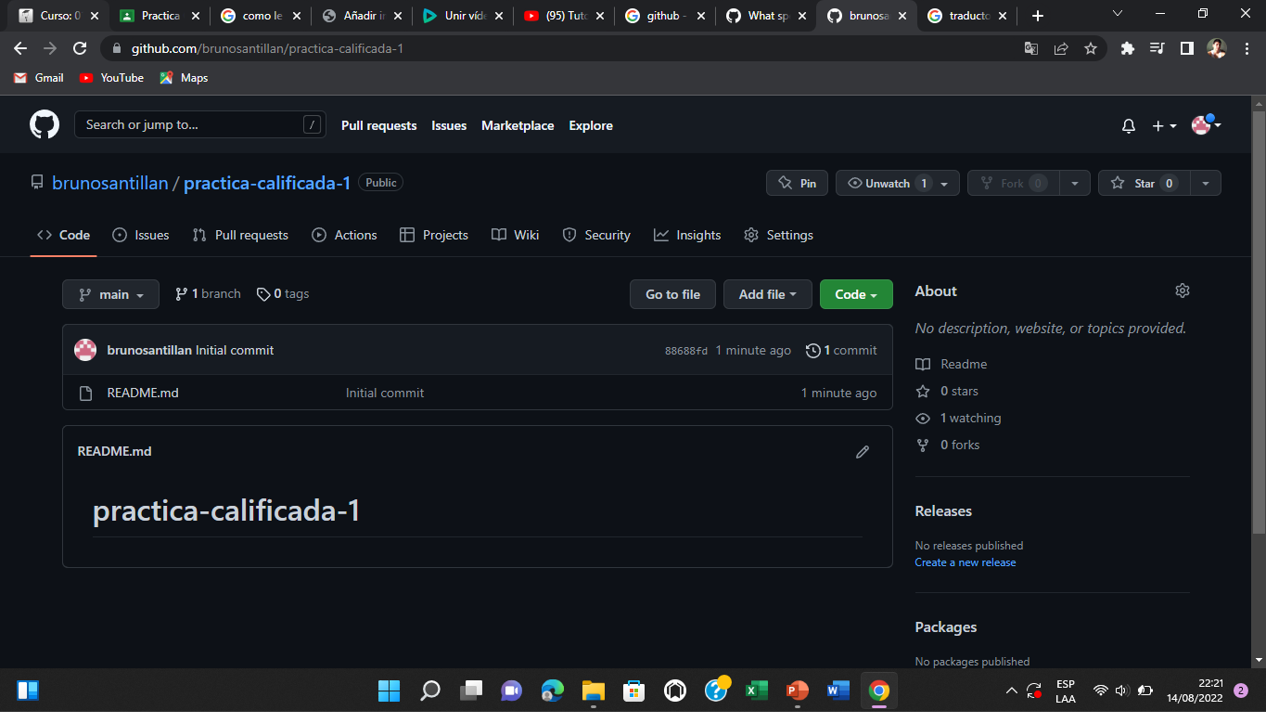Viewport: 1266px width, 712px height.
Task: Open the notifications bell
Action: 1128,125
